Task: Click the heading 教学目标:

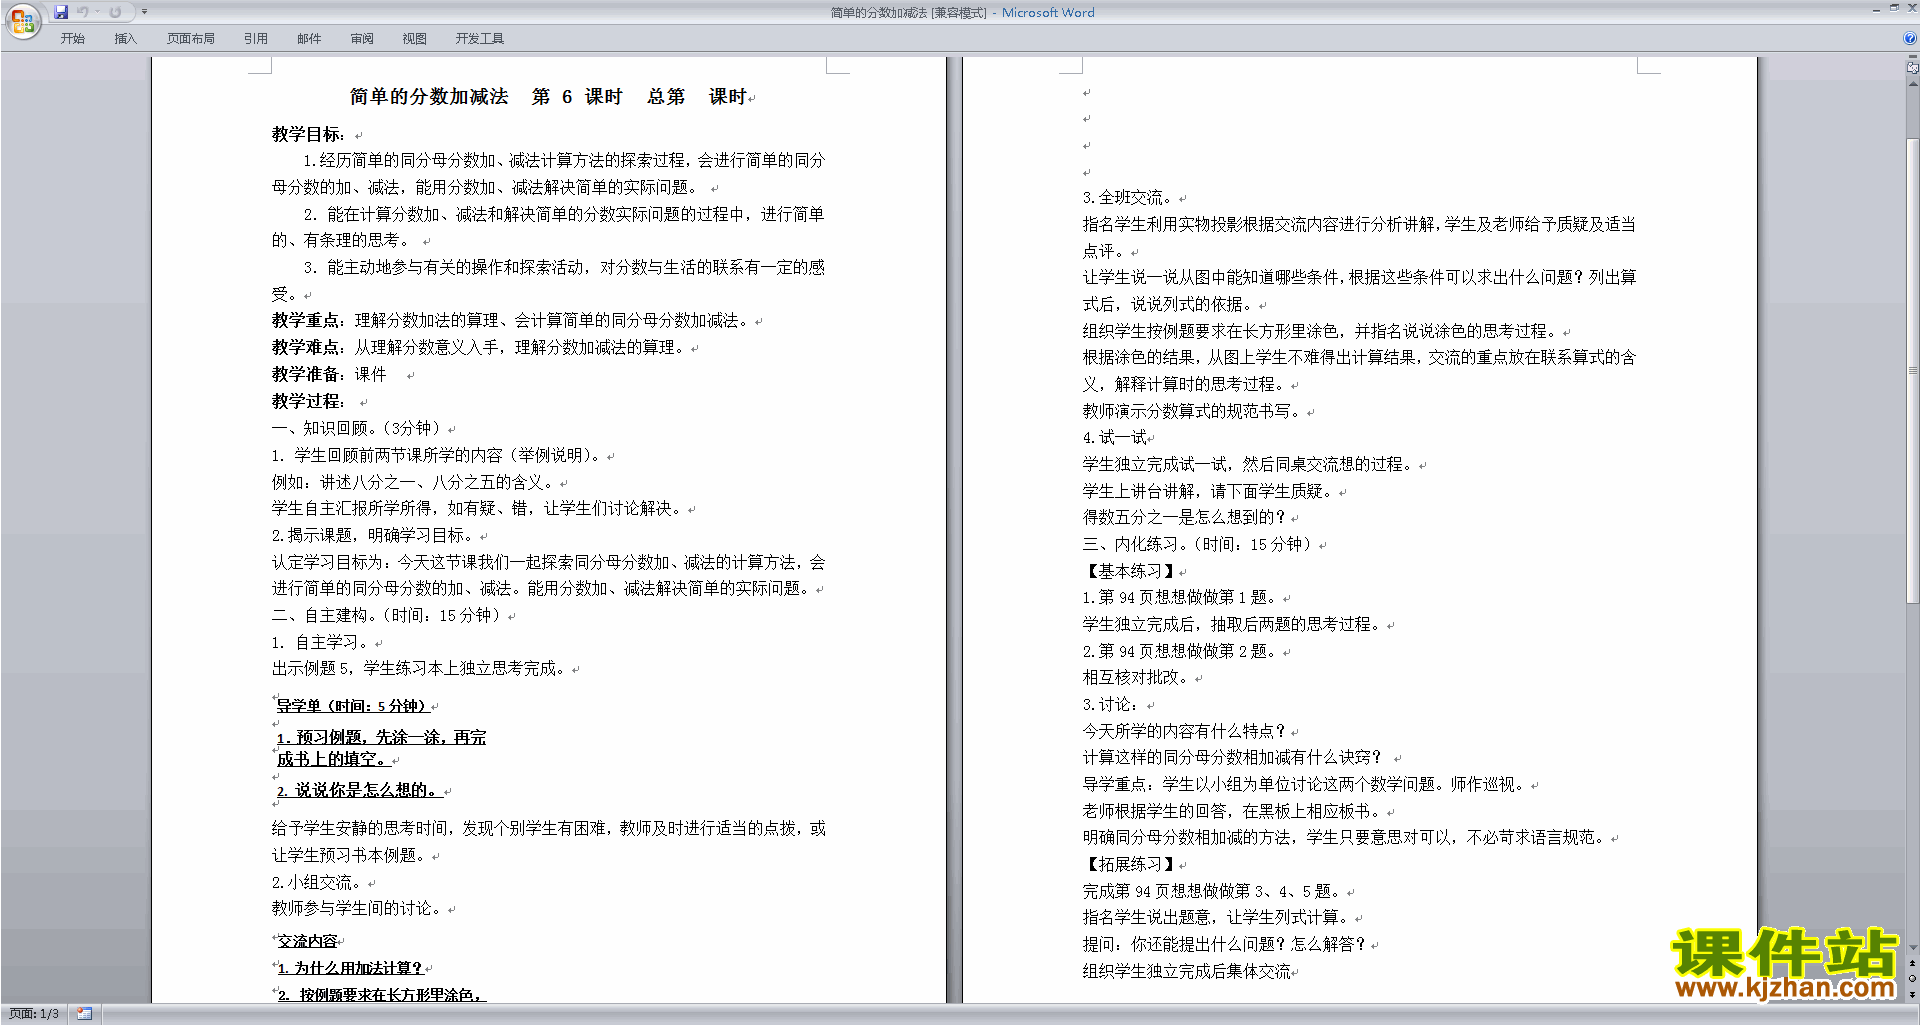Action: [x=308, y=134]
